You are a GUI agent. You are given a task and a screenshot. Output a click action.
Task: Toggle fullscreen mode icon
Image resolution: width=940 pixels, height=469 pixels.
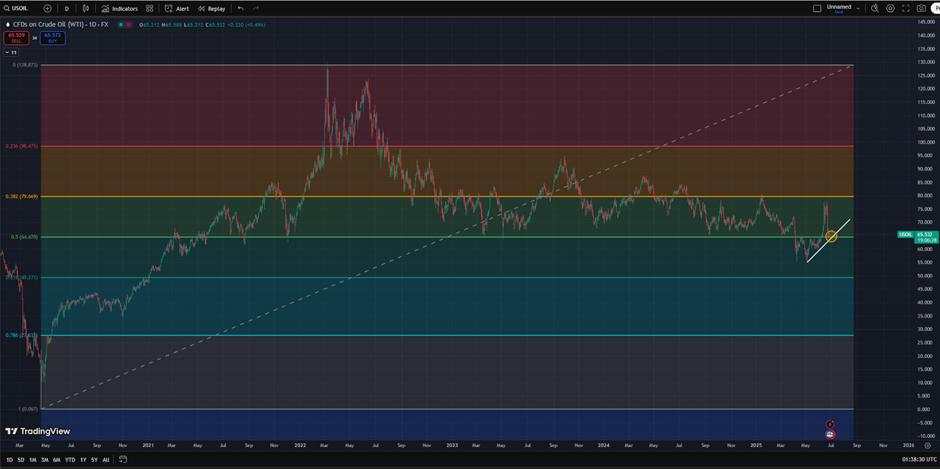[x=906, y=8]
